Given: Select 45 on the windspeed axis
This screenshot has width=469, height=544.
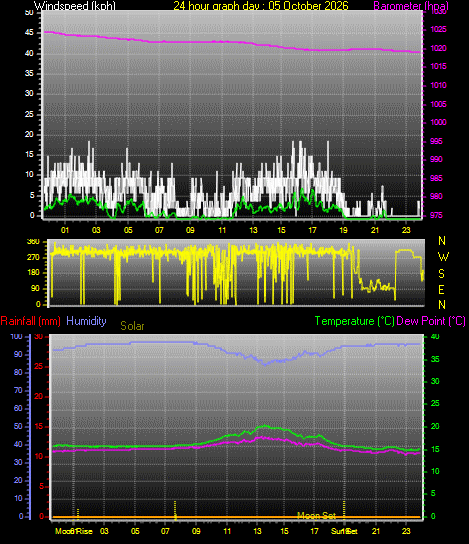Looking at the screenshot, I should click(29, 33).
